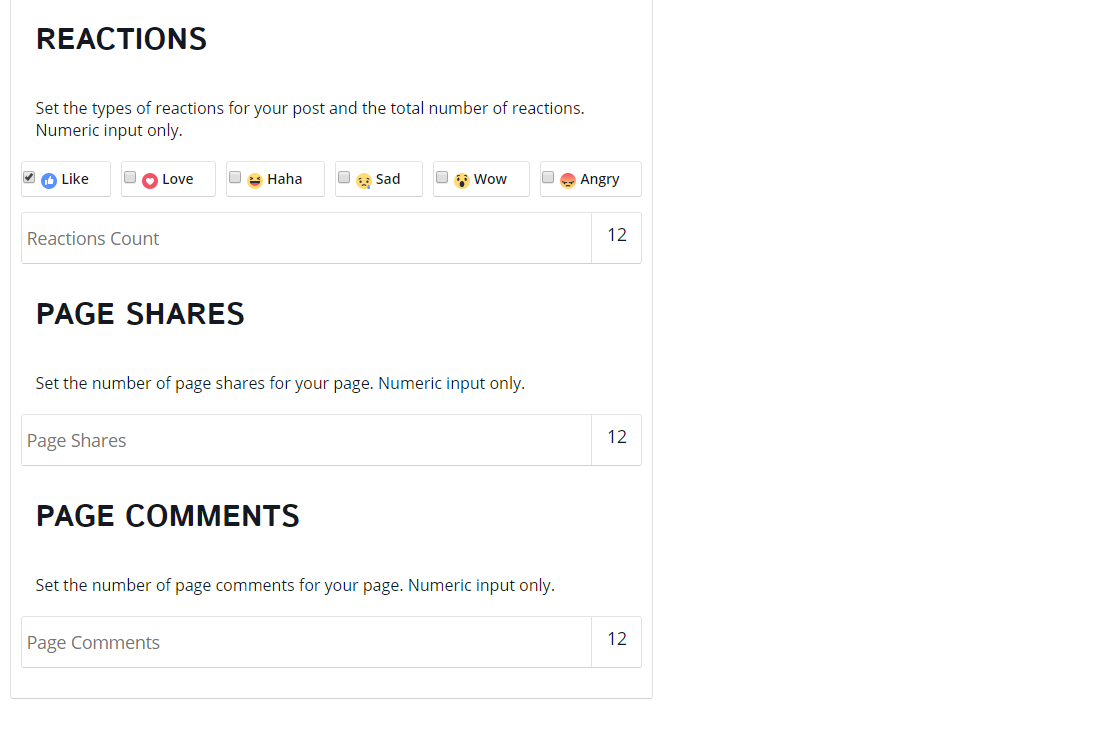1119x753 pixels.
Task: Select the Angry reaction checkbox
Action: [548, 177]
